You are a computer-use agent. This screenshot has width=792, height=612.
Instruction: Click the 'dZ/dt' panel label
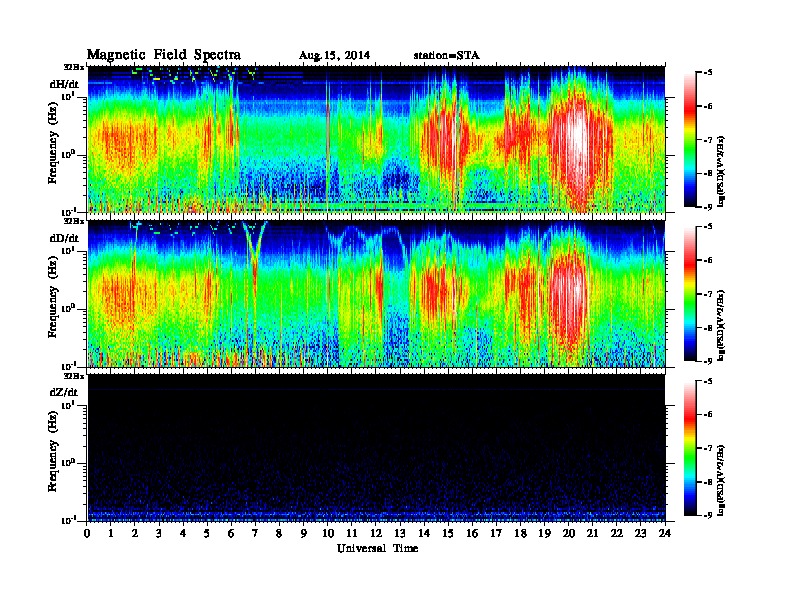coord(64,392)
